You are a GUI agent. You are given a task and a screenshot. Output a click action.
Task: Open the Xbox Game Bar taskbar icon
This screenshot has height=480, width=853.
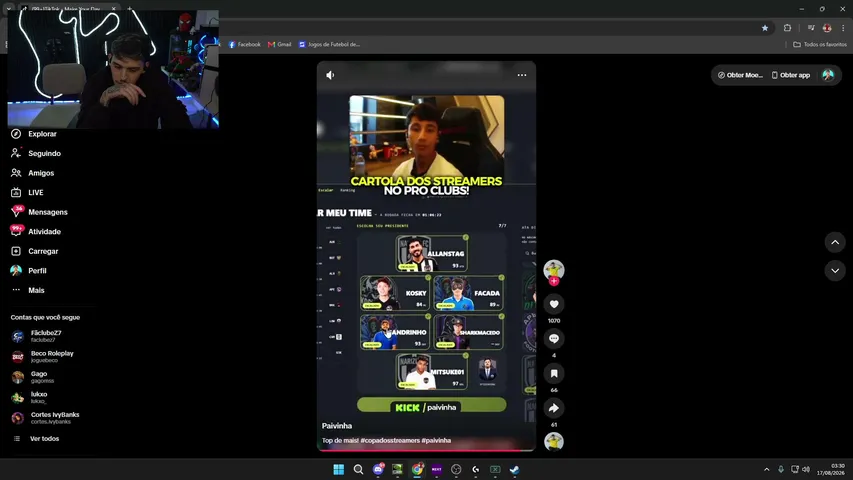pyautogui.click(x=495, y=469)
